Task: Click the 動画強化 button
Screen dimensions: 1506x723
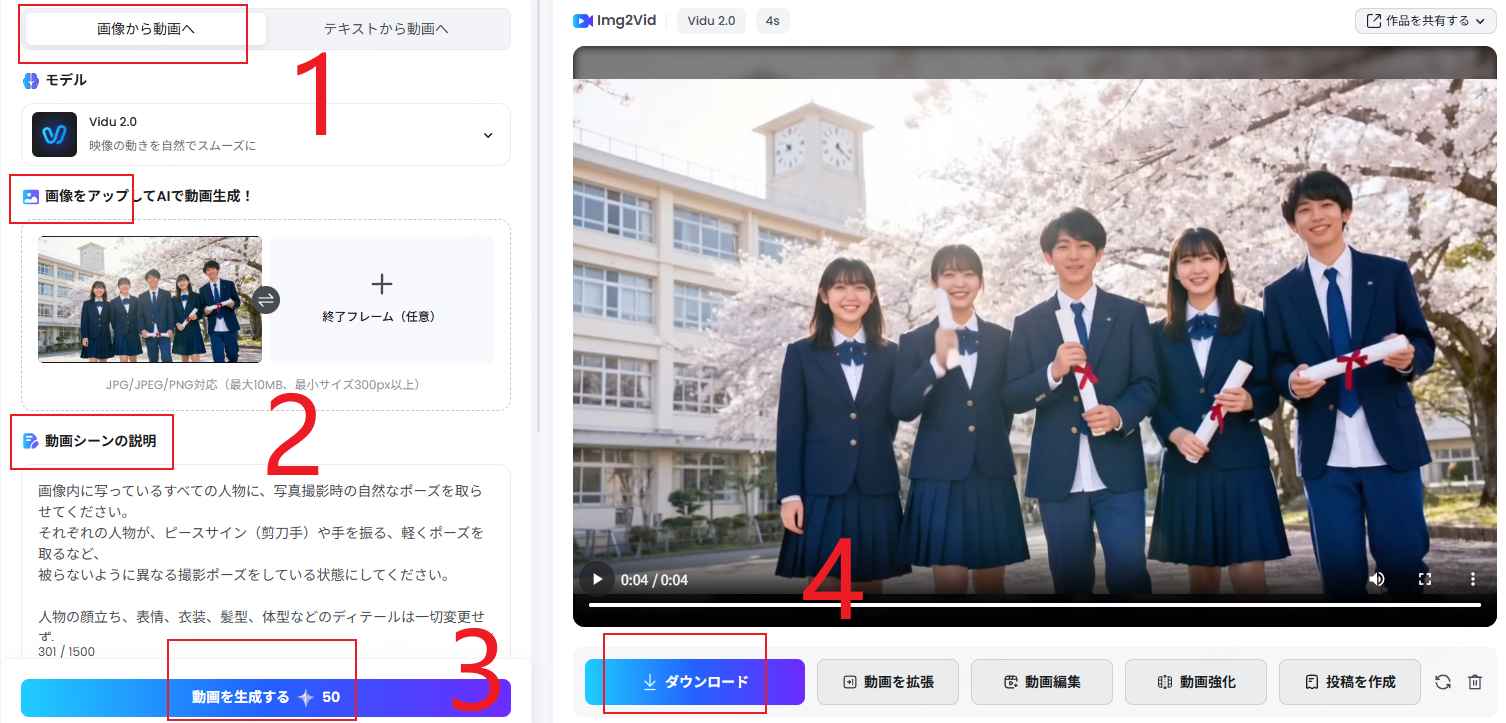Action: tap(1196, 682)
